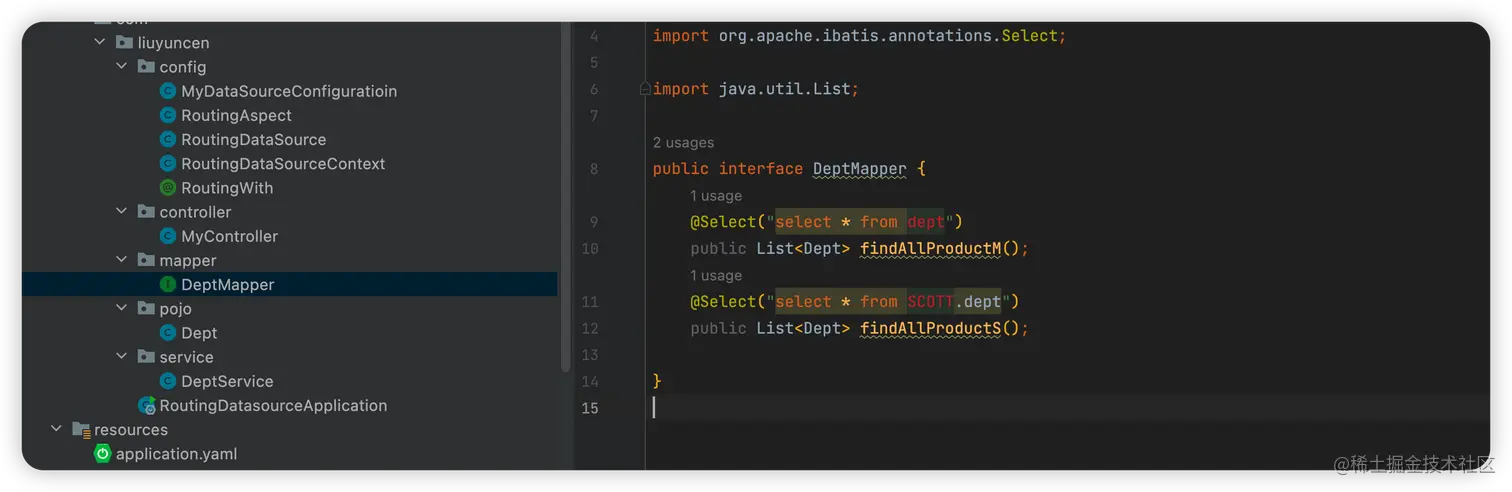The image size is (1512, 492).
Task: Open RoutingDataSourceContext in the tree
Action: tap(283, 163)
